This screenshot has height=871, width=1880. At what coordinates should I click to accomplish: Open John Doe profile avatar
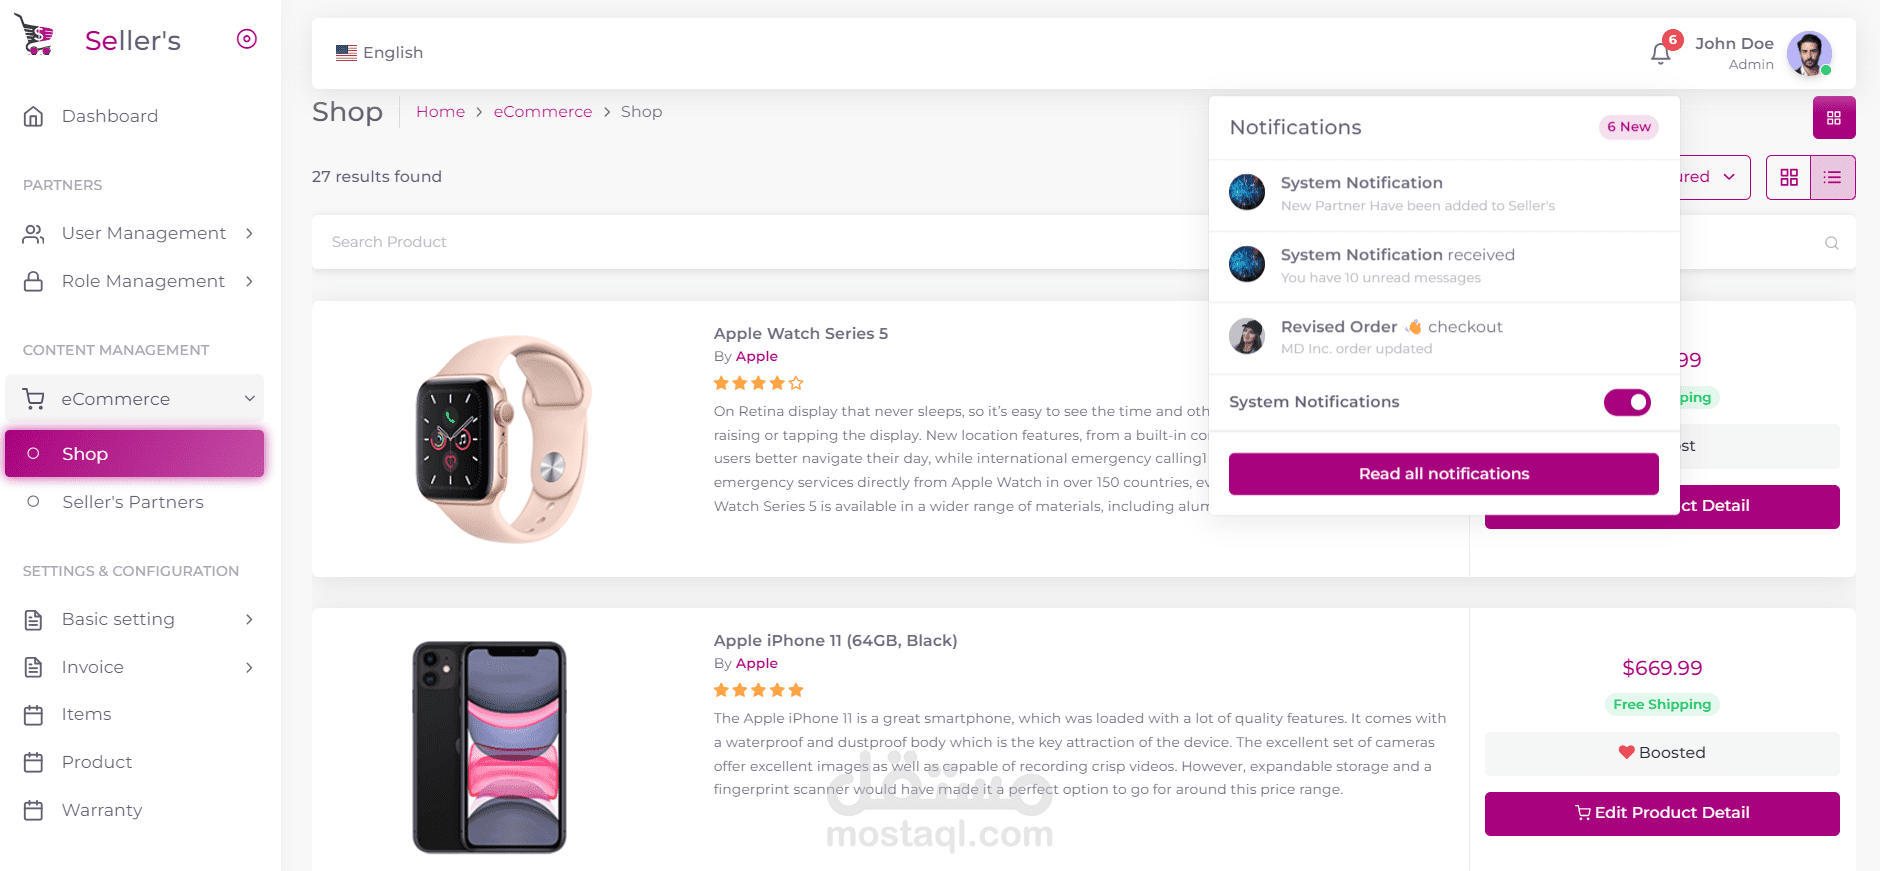pos(1809,53)
